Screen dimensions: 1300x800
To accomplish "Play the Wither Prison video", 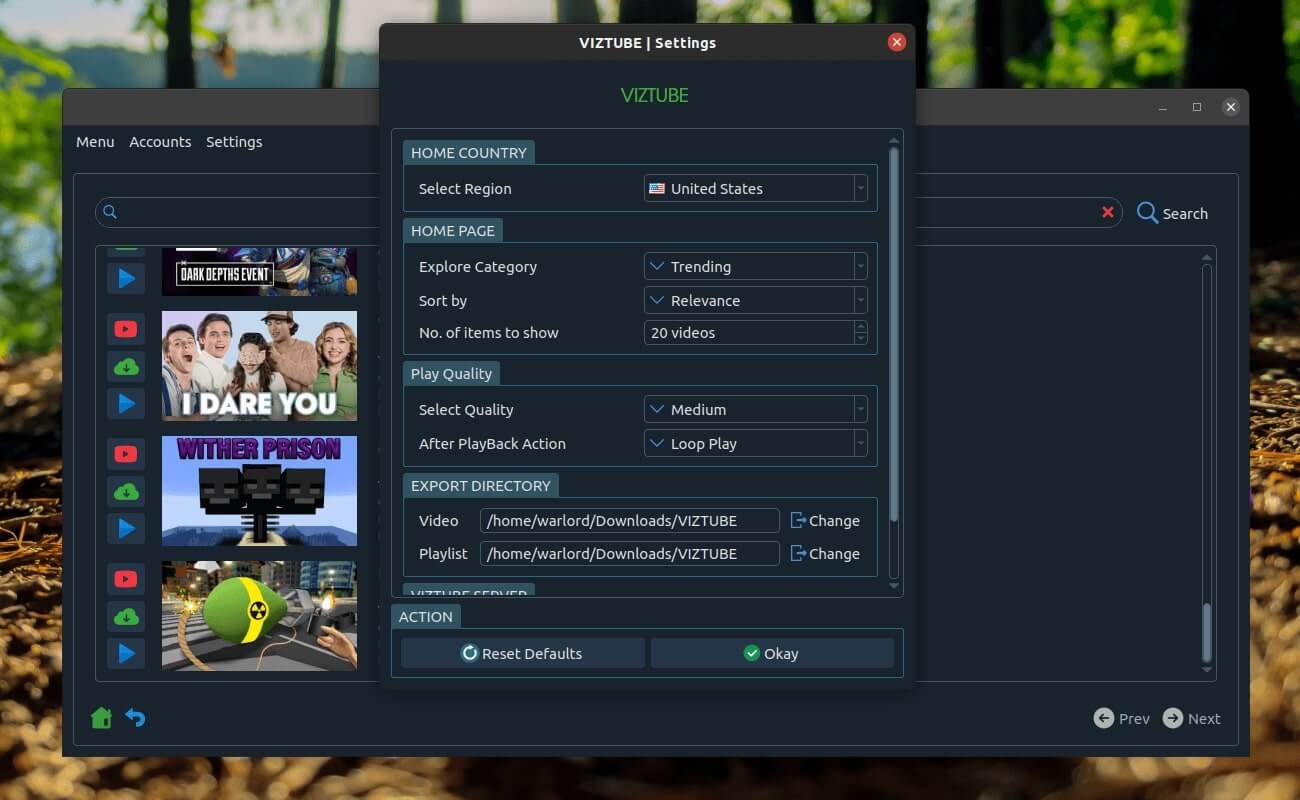I will click(126, 528).
